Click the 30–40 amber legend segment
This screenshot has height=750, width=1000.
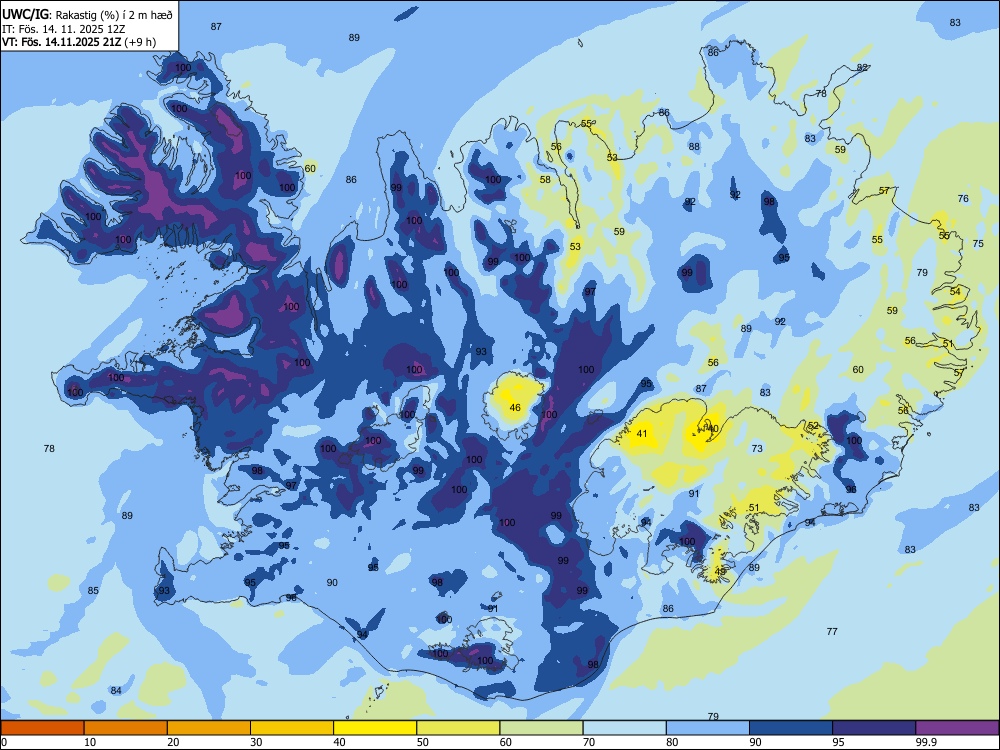click(x=292, y=728)
